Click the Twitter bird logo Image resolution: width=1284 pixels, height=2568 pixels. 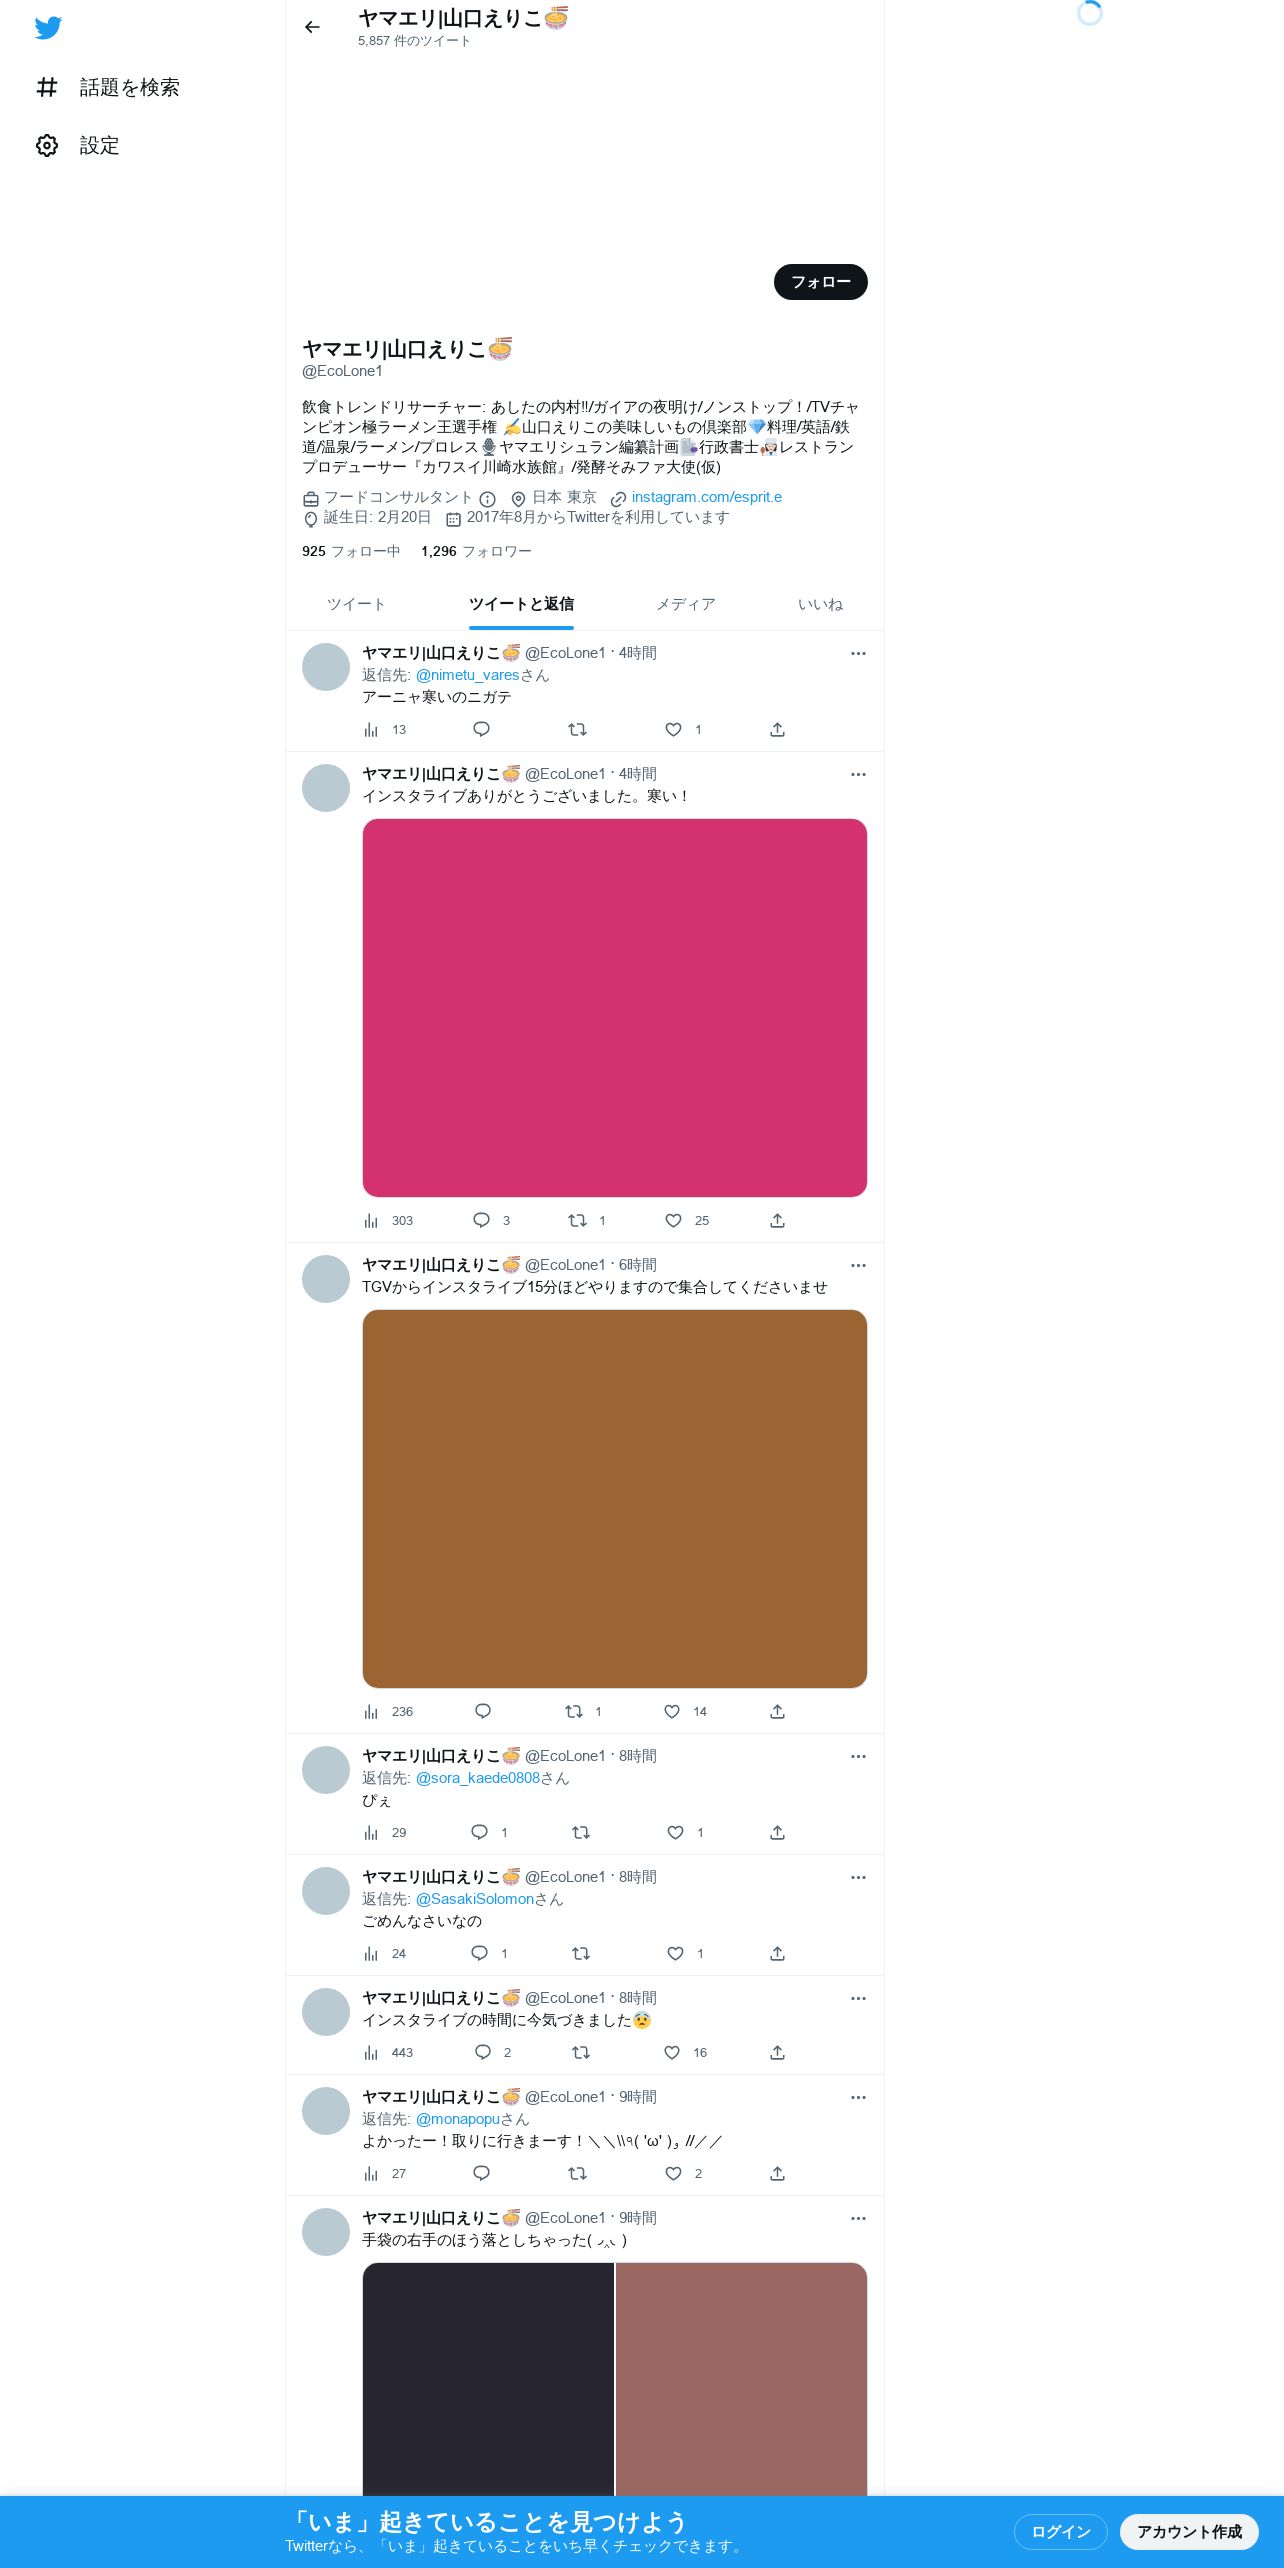[x=48, y=28]
